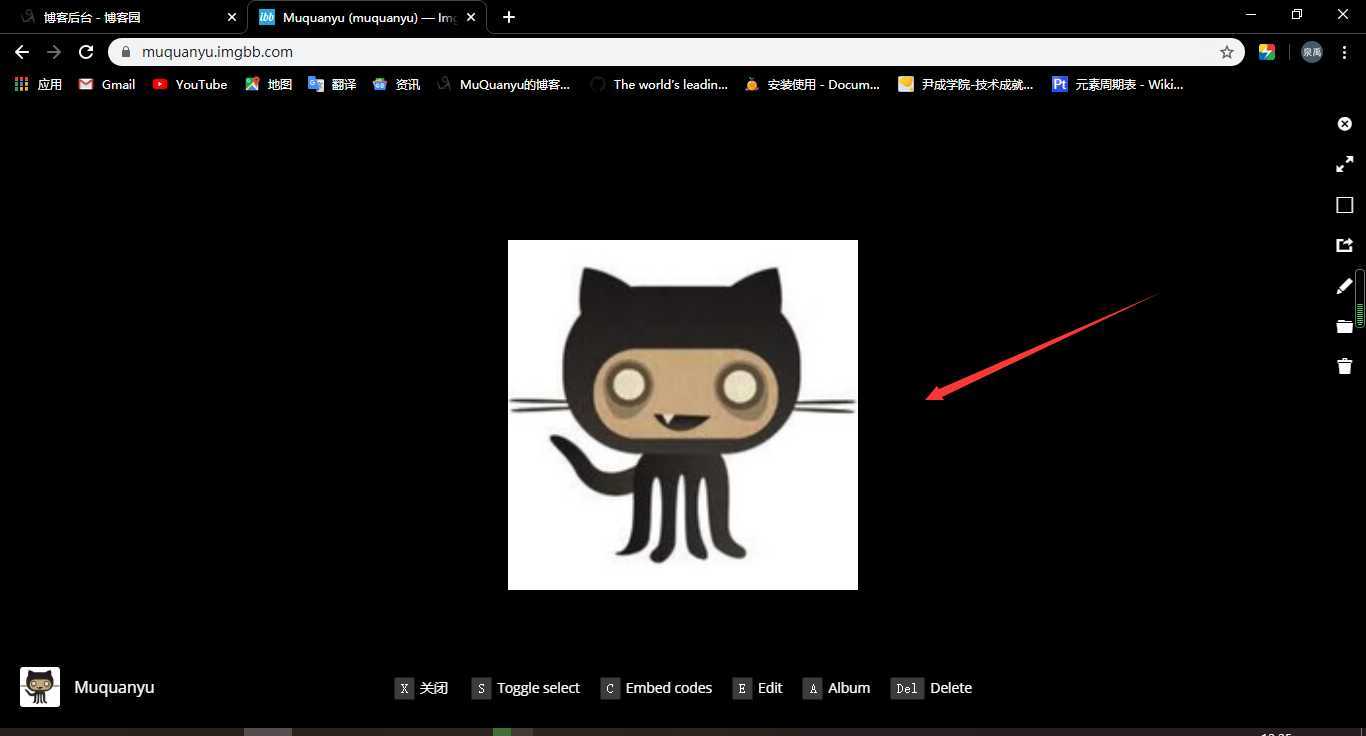Open YouTube bookmark

pyautogui.click(x=190, y=85)
